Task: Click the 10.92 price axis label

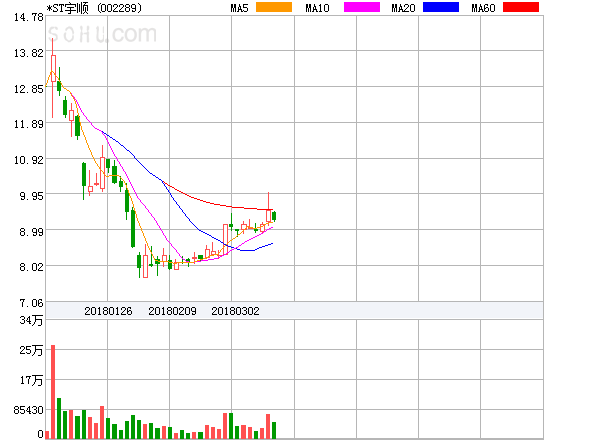Action: [29, 160]
